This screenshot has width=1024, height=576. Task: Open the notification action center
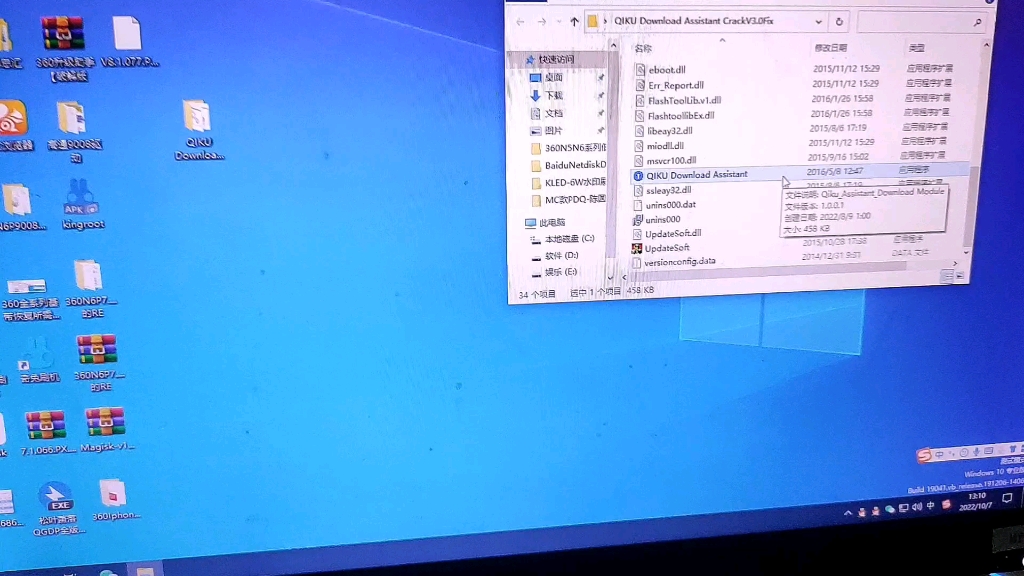click(1007, 498)
